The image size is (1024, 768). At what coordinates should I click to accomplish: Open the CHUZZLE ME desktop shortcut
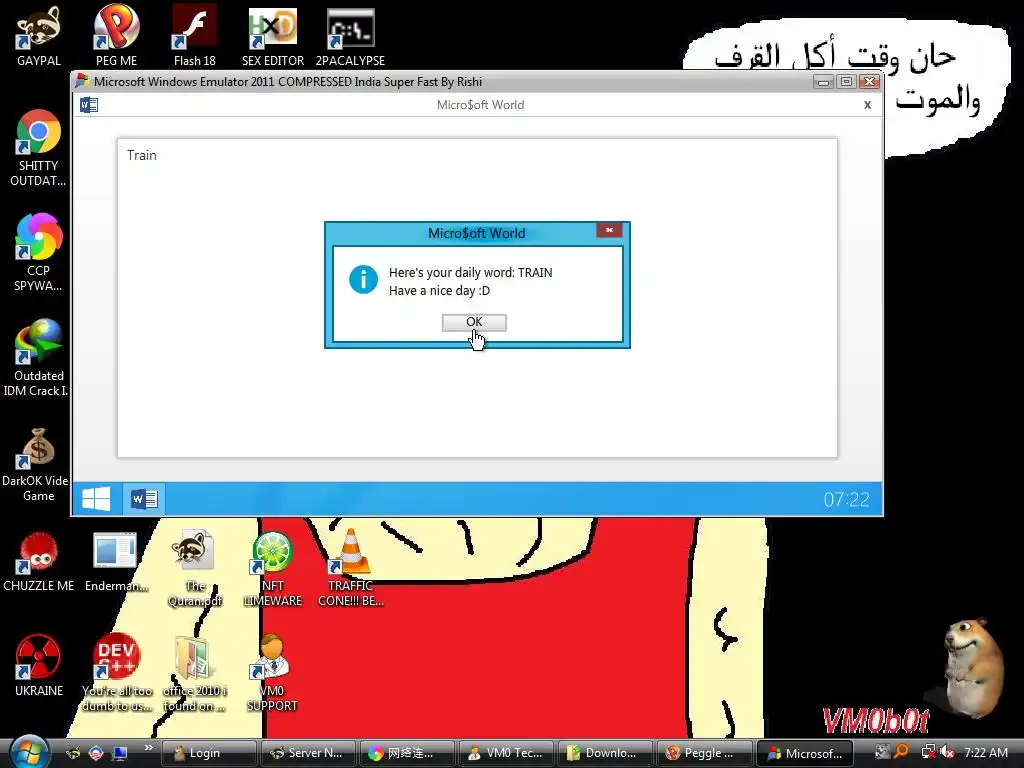(39, 562)
